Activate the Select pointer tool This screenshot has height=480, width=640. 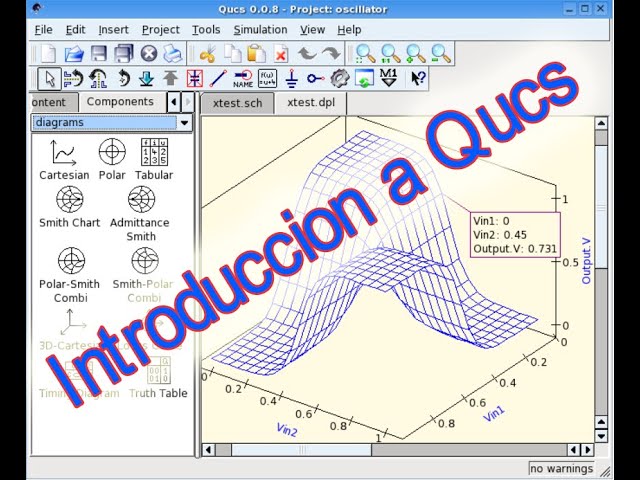tap(49, 78)
